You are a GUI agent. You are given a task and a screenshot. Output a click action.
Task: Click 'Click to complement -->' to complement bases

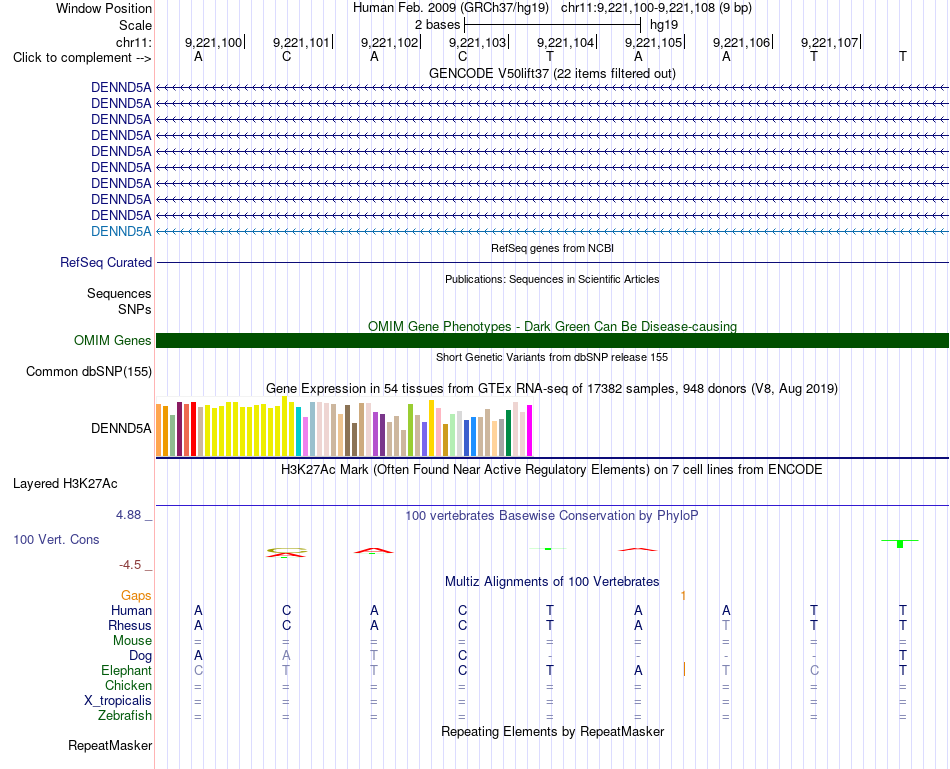(x=82, y=58)
